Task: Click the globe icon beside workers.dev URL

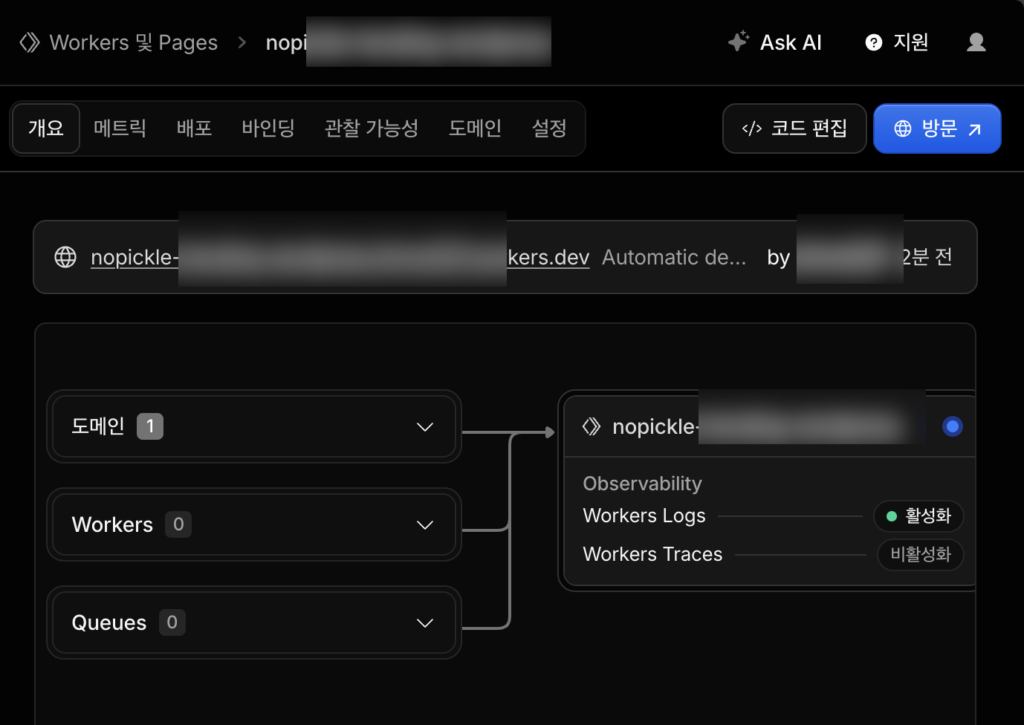Action: coord(65,257)
